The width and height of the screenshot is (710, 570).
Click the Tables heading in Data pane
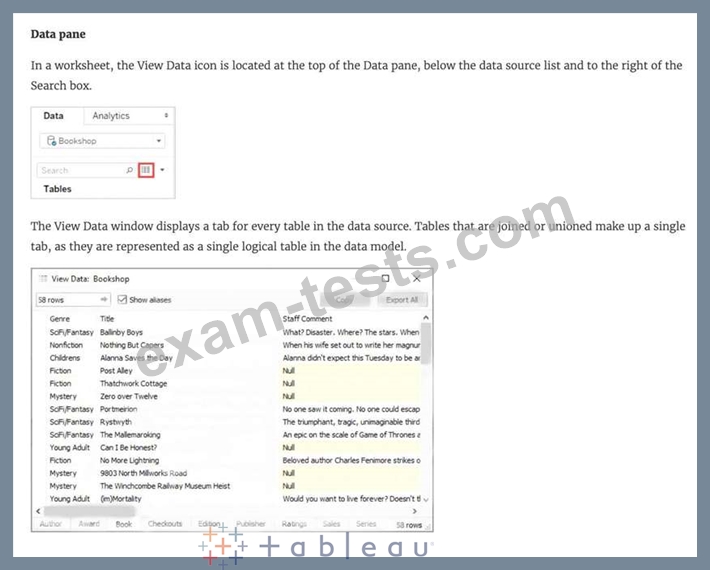pos(58,189)
